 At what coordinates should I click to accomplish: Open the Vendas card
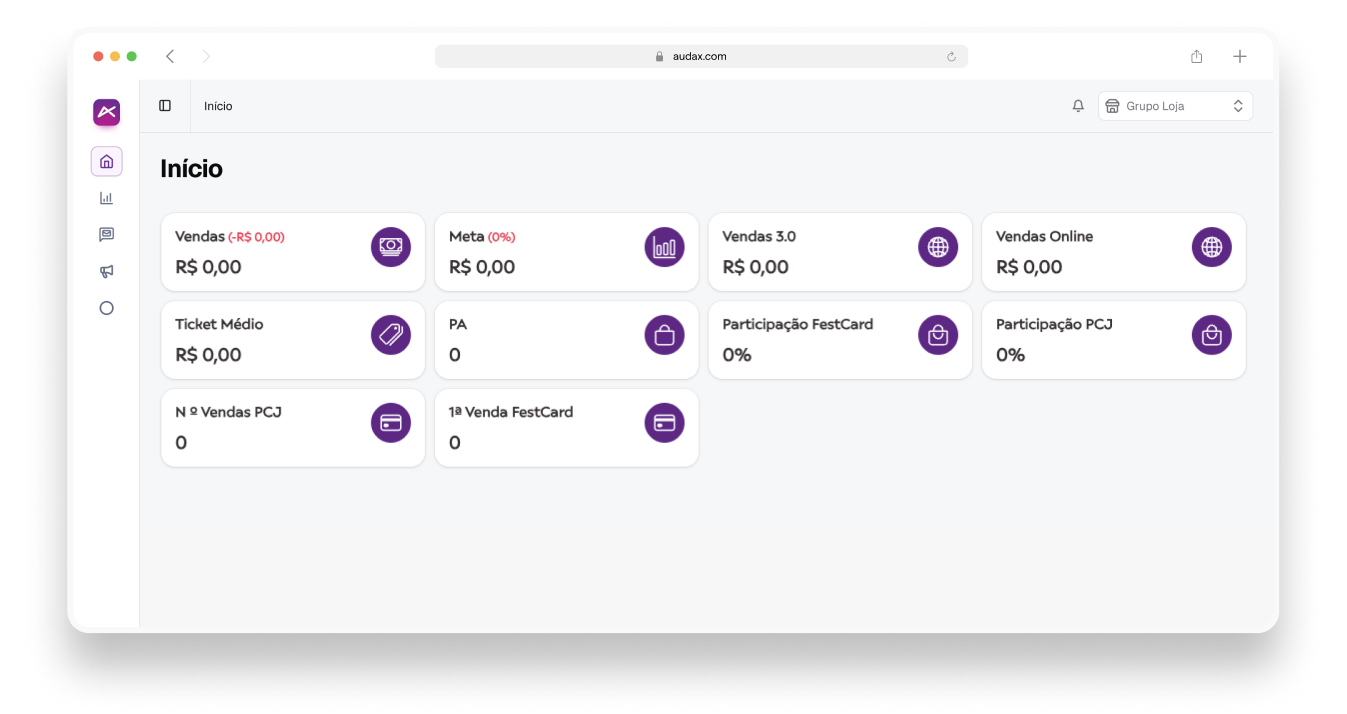[x=292, y=252]
